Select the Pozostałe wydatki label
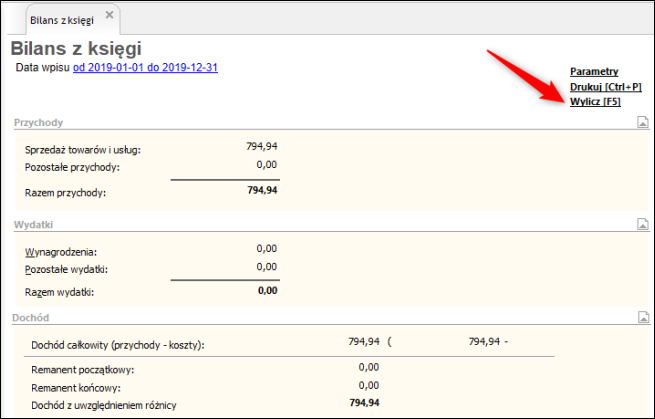The height and width of the screenshot is (419, 655). (x=66, y=269)
